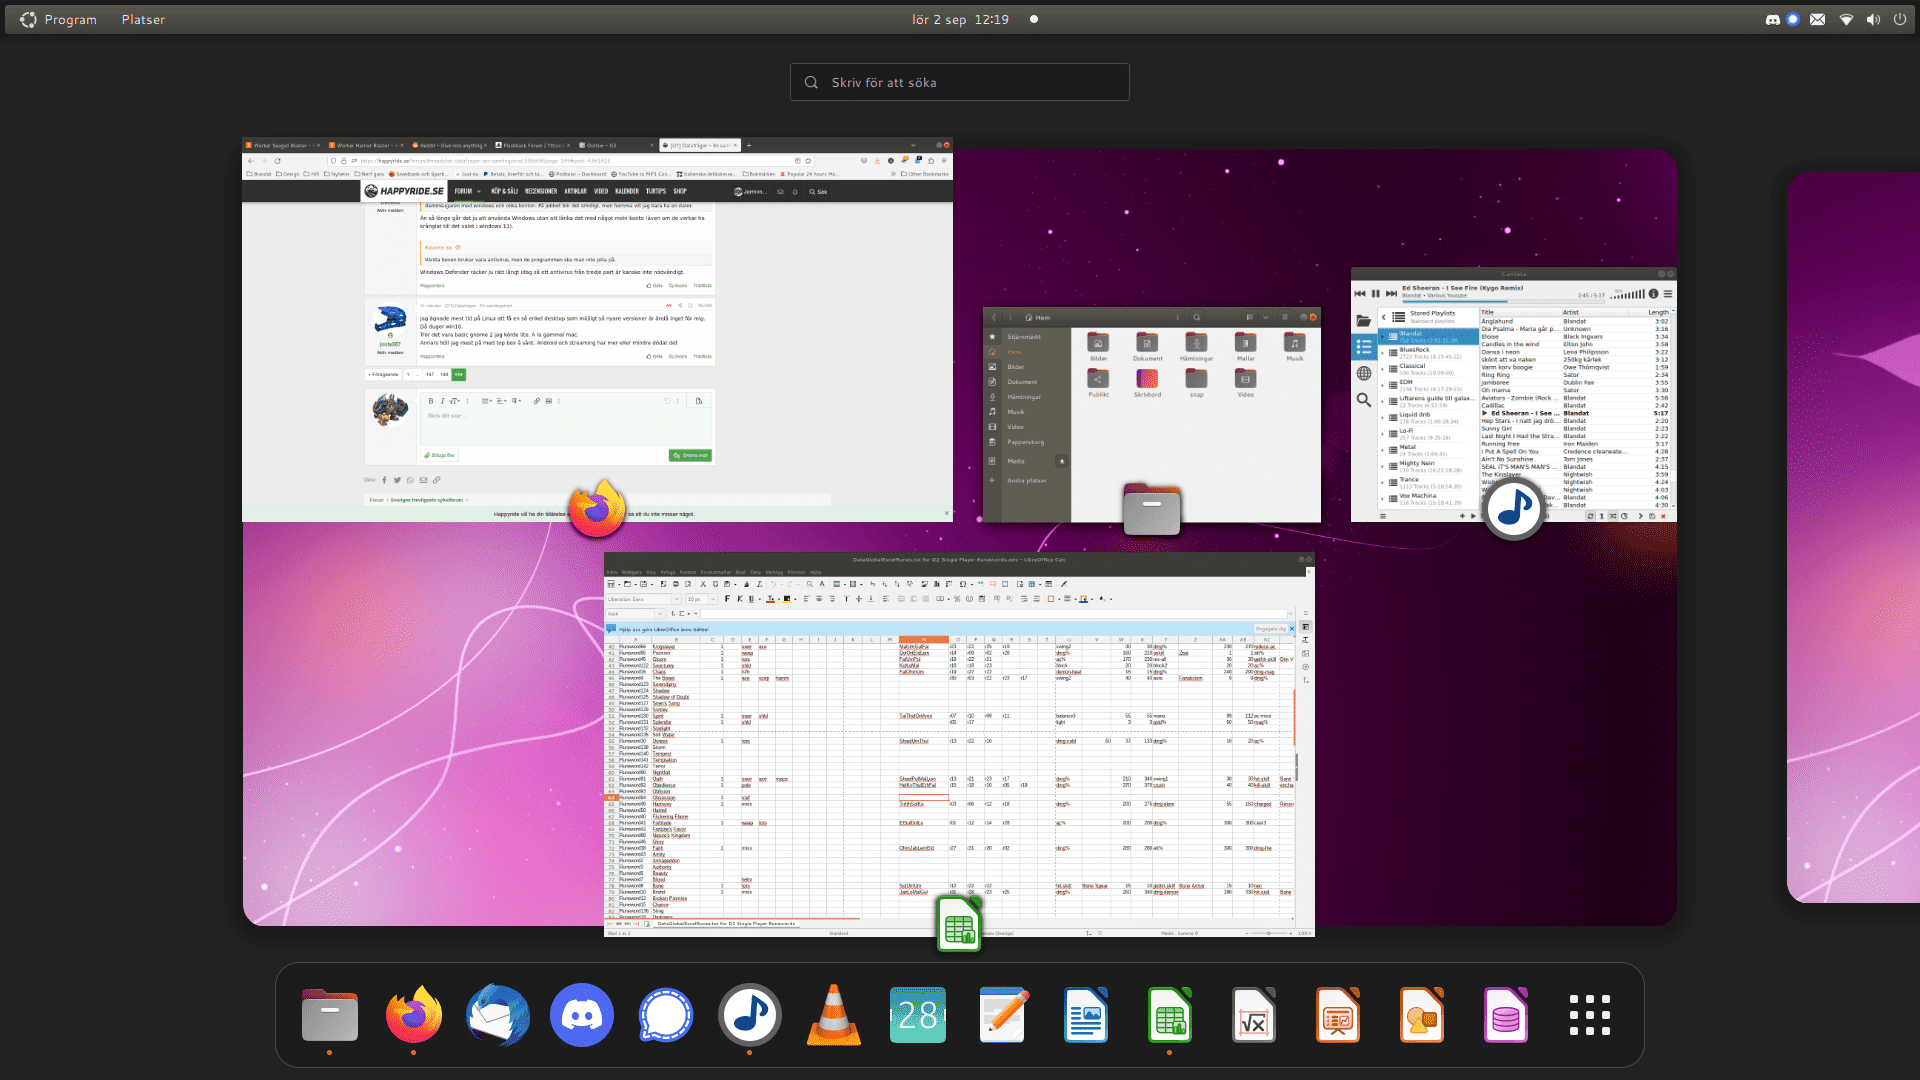Open LibreOffice Base from the dock
Viewport: 1920px width, 1080px height.
point(1506,1015)
